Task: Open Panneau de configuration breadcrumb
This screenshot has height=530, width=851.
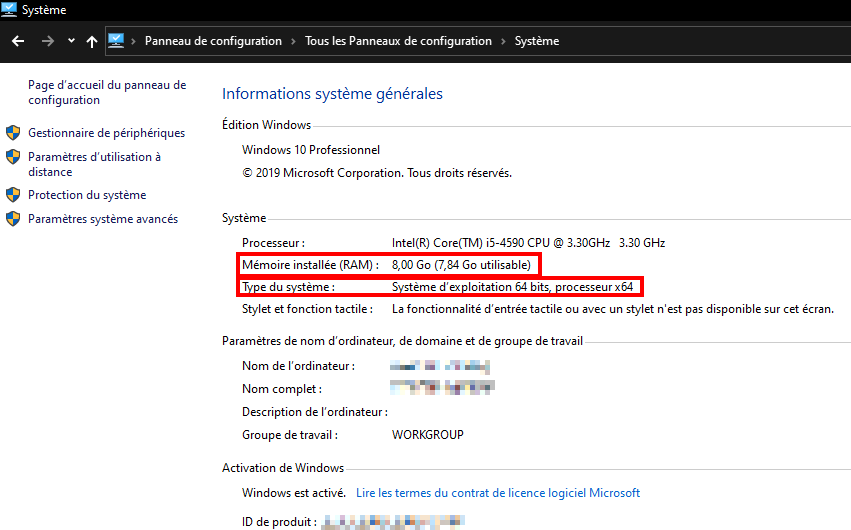Action: [213, 41]
